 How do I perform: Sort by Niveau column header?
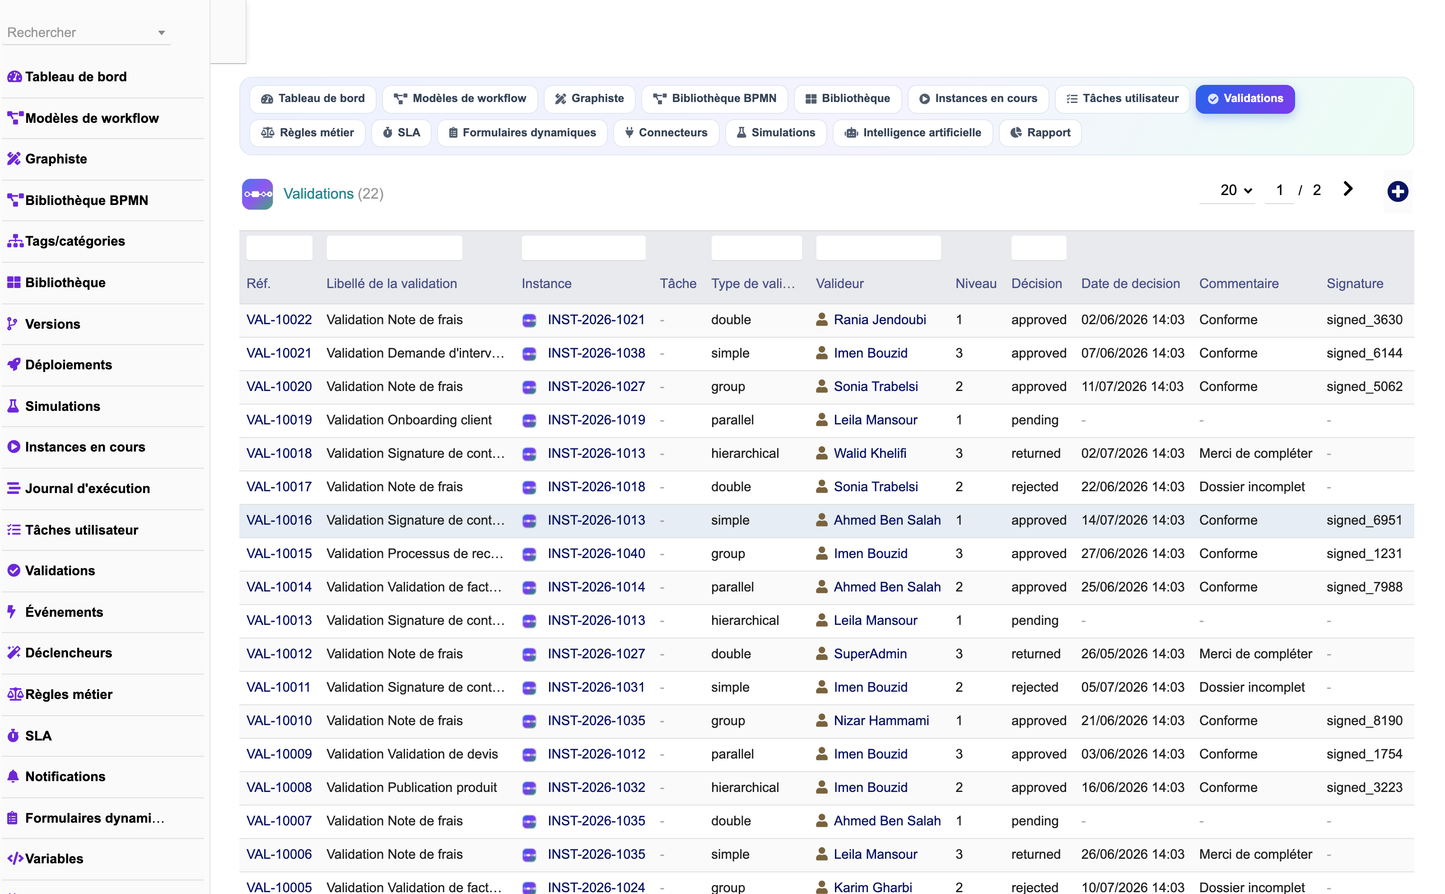tap(976, 284)
